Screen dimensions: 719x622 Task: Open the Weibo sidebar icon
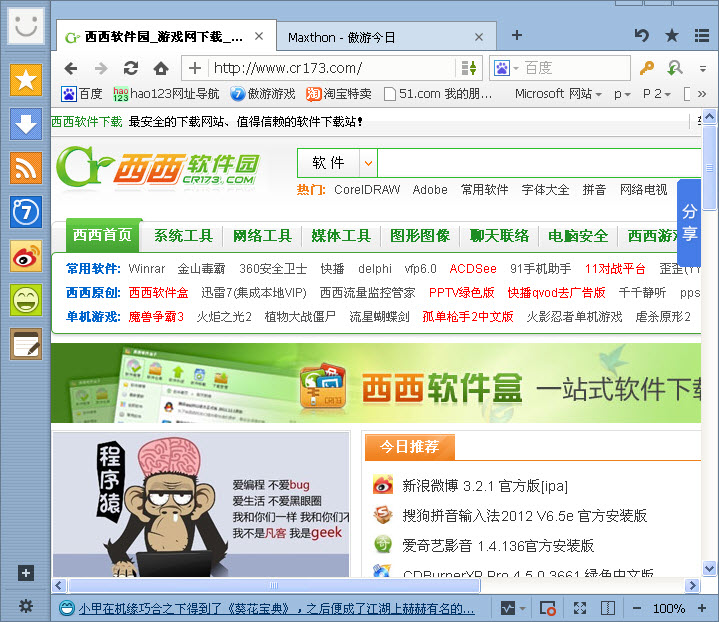26,256
